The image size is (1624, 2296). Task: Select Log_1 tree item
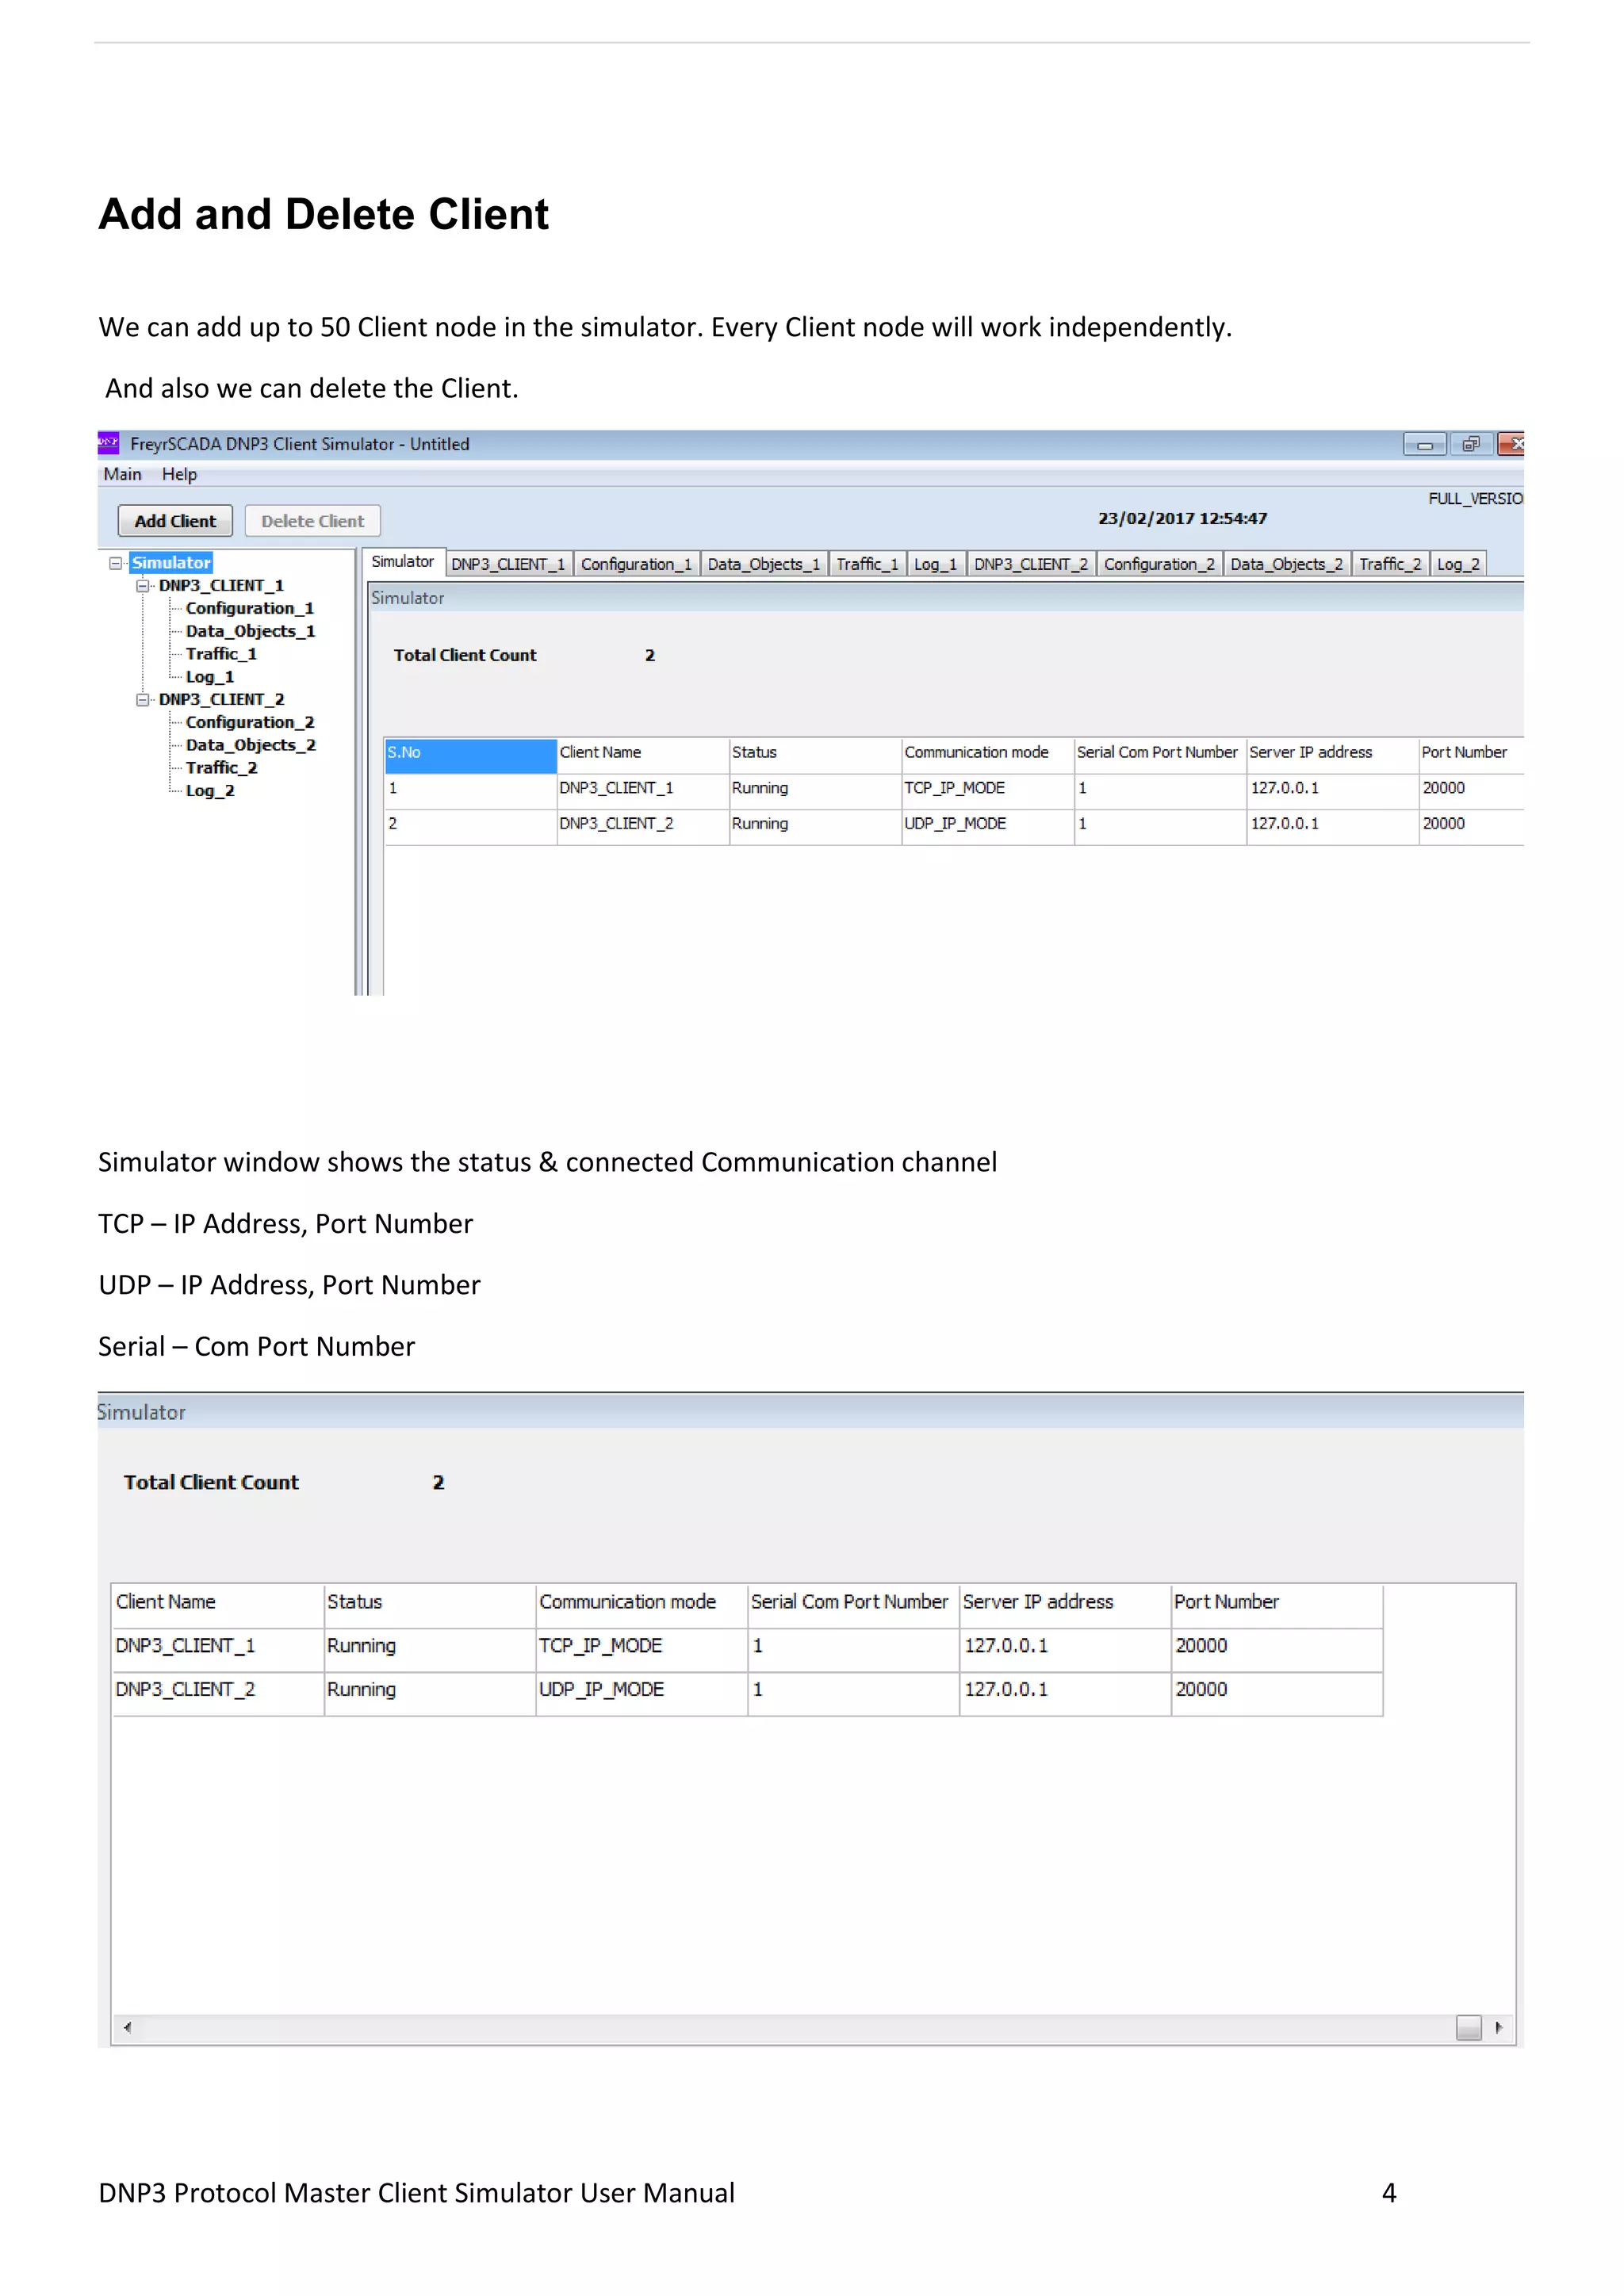[x=210, y=677]
